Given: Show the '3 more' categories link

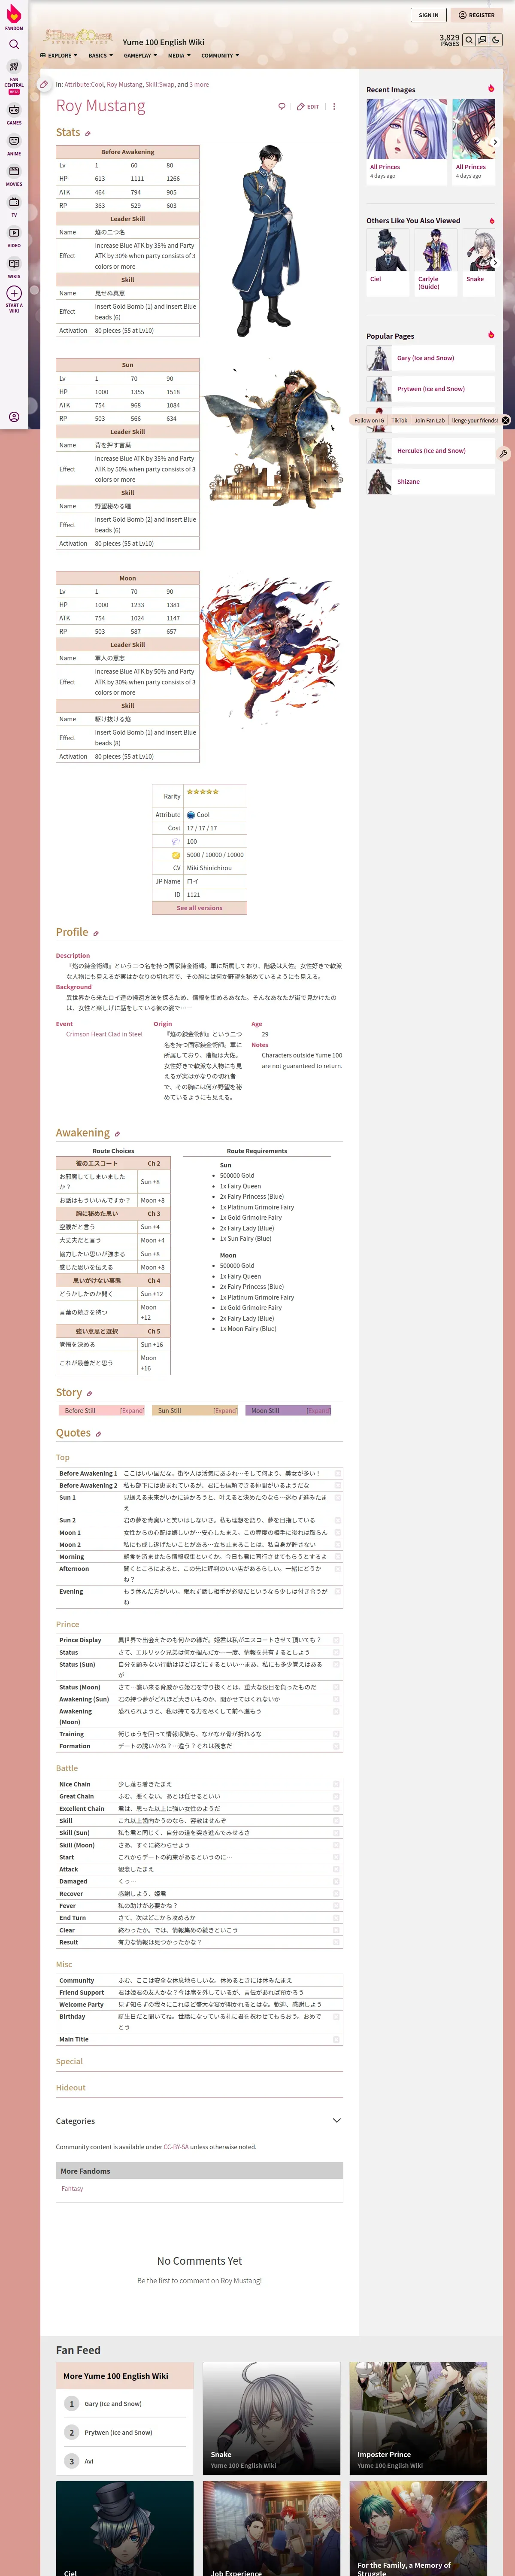Looking at the screenshot, I should pos(199,85).
